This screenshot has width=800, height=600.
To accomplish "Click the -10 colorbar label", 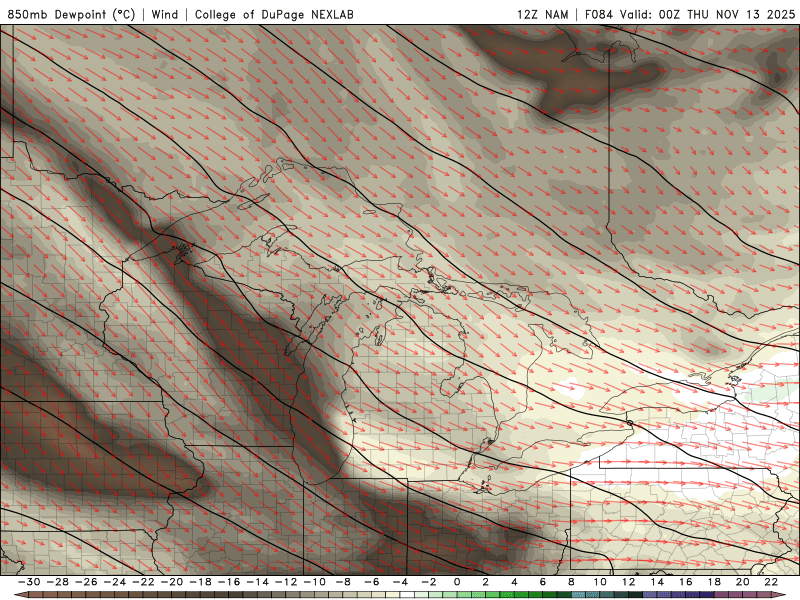I will [x=315, y=582].
